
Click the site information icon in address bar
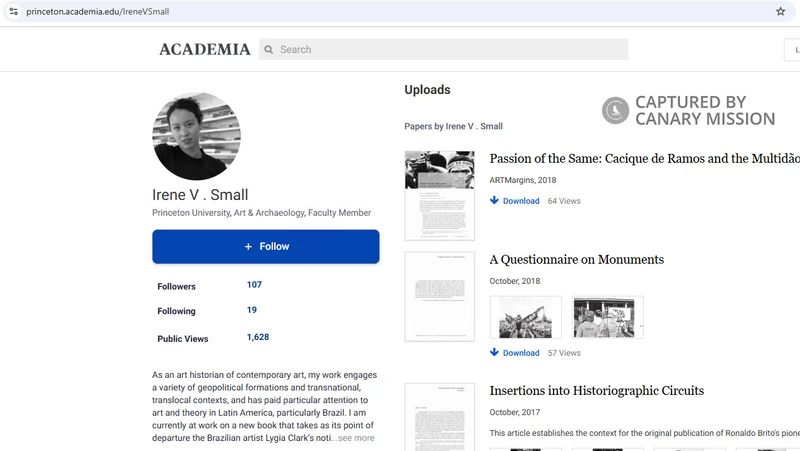[14, 11]
